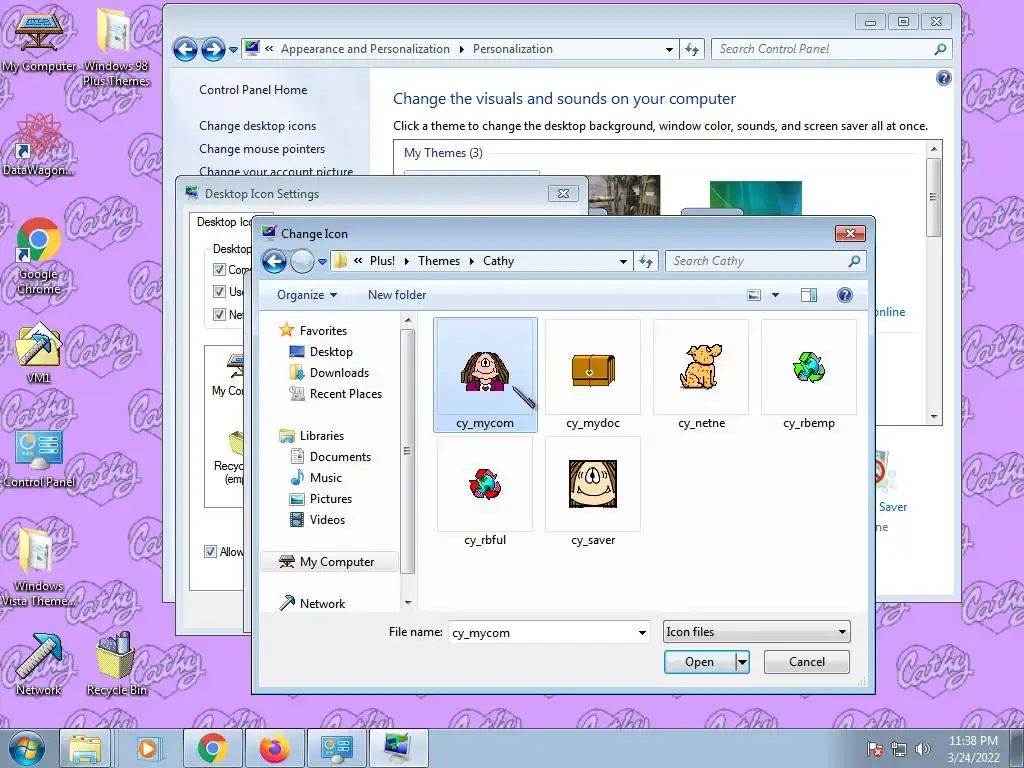Open Control Panel desktop icon

39,458
